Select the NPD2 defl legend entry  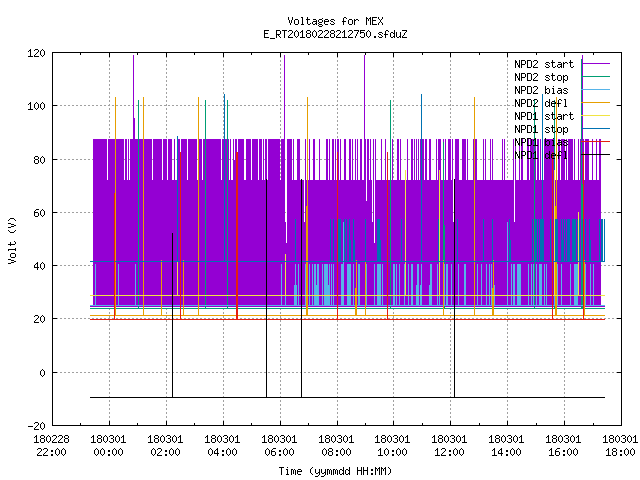point(541,103)
